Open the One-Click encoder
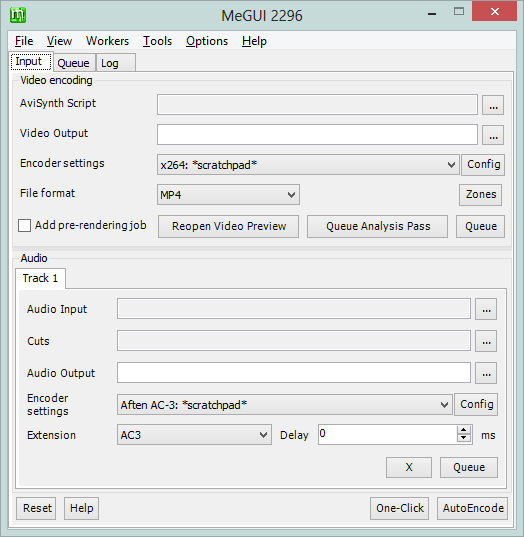 (399, 508)
